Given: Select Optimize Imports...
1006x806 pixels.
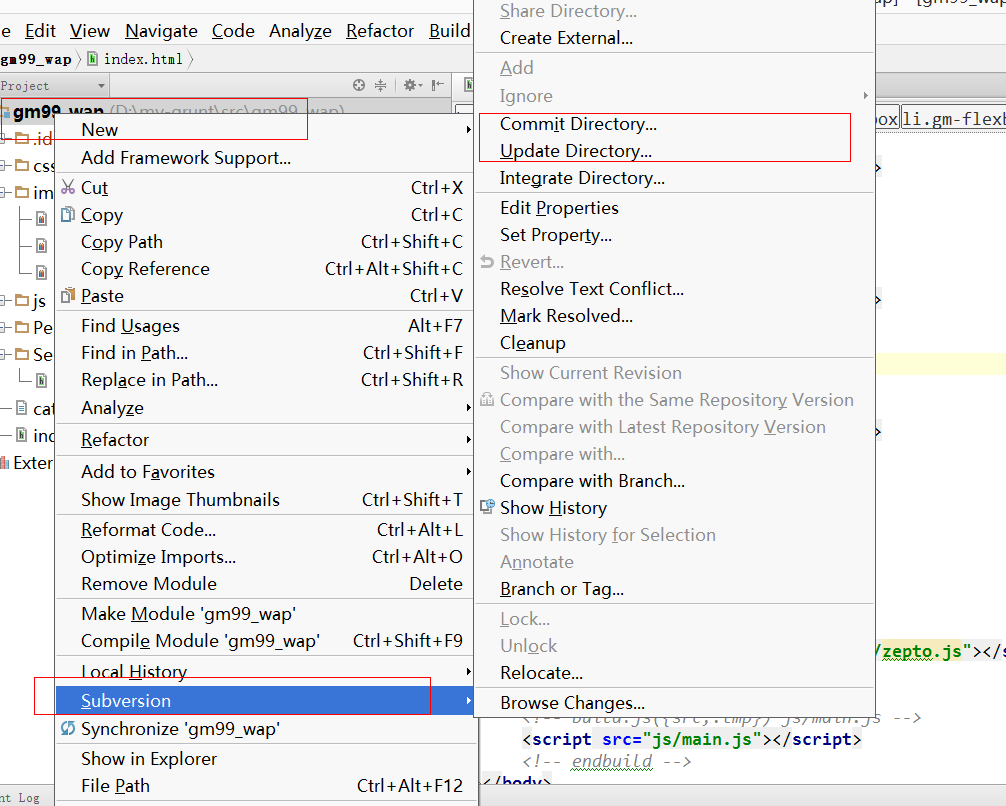Looking at the screenshot, I should (x=265, y=557).
